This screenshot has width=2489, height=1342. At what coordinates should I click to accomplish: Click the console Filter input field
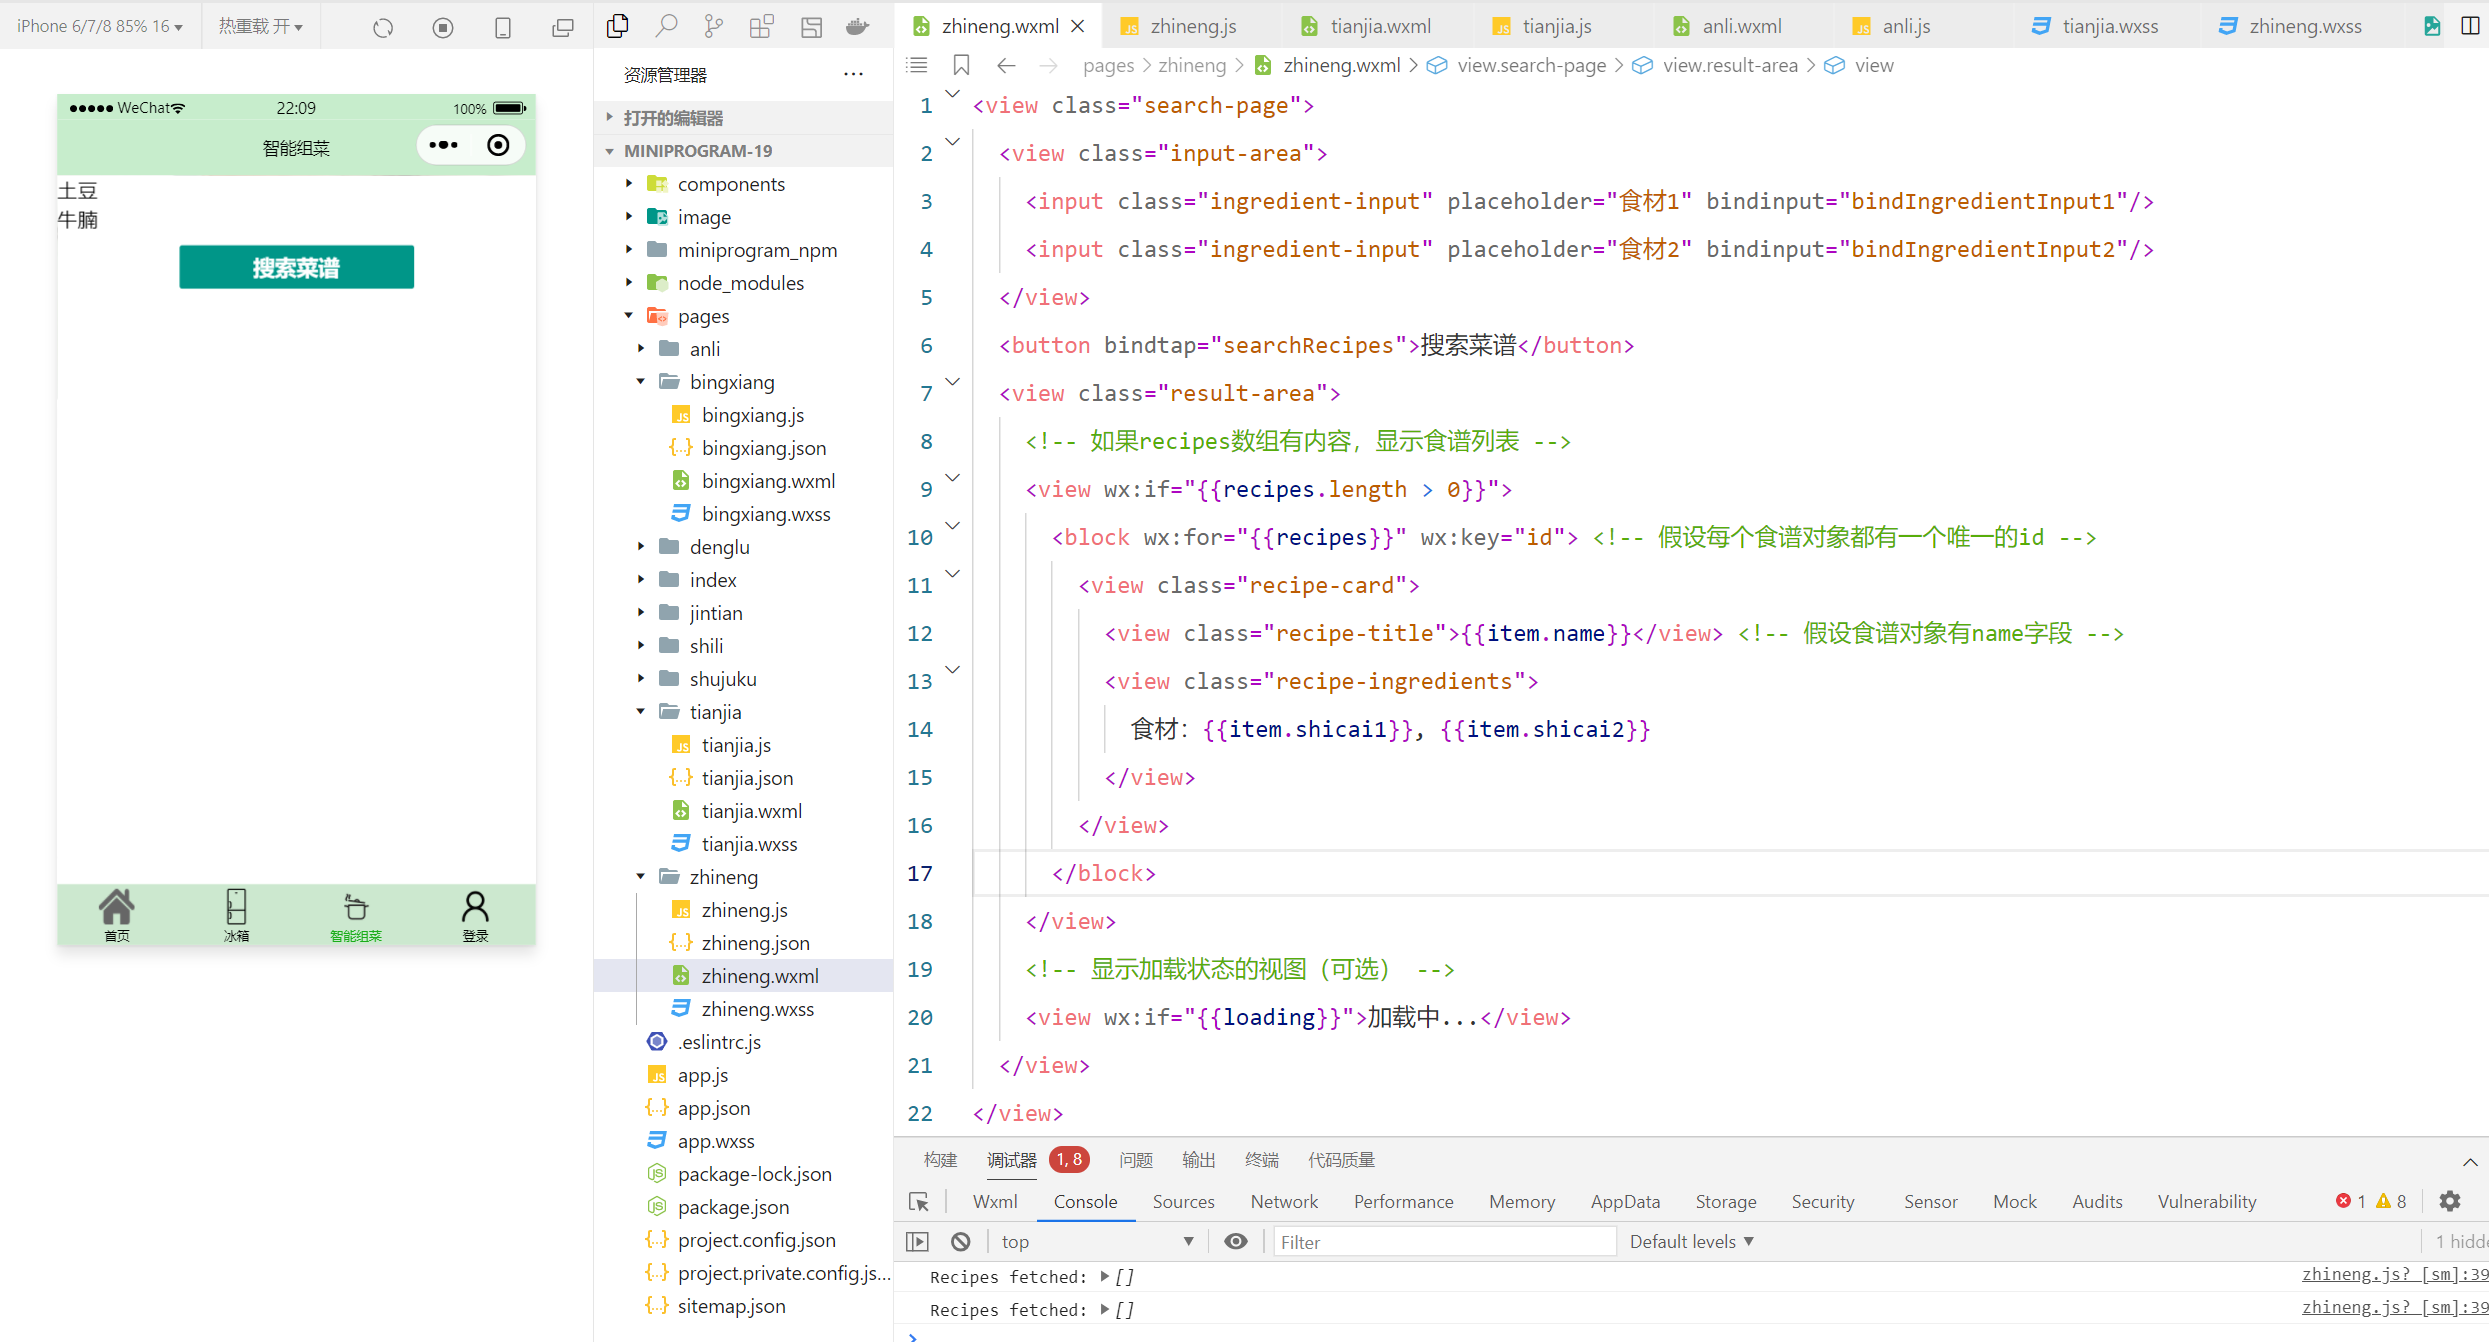tap(1444, 1241)
